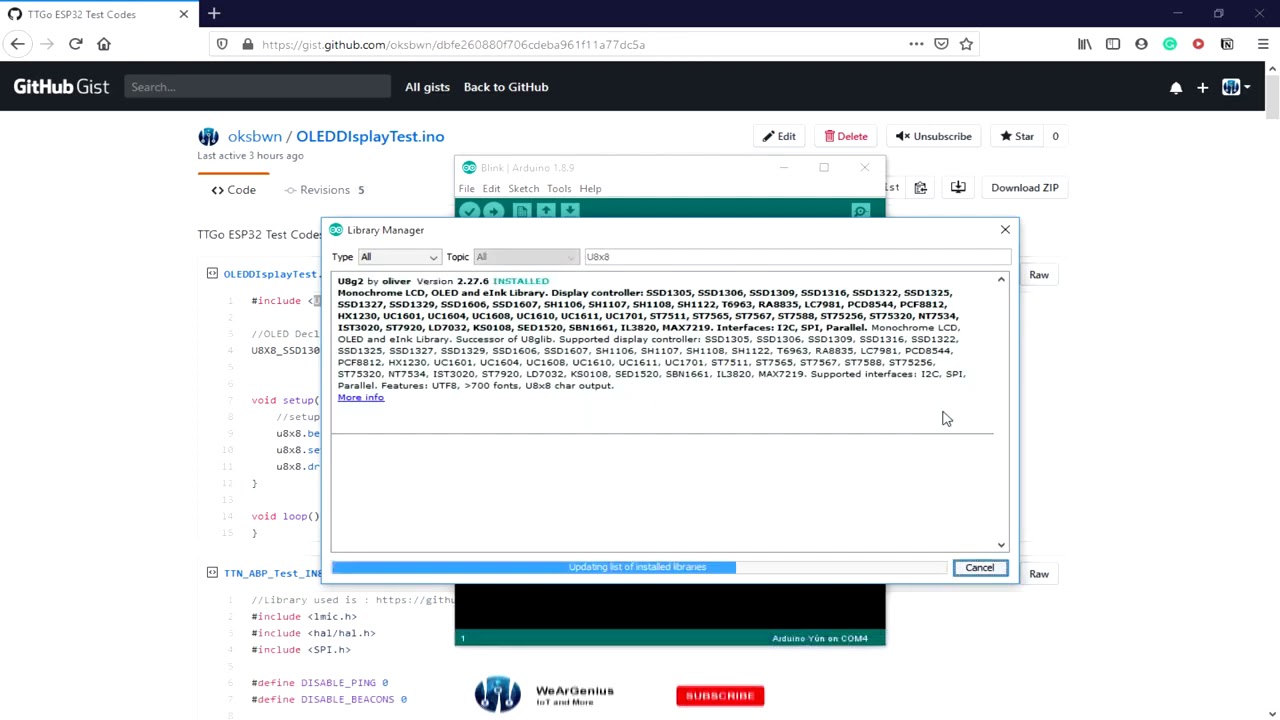This screenshot has height=720, width=1280.
Task: Open the page actions three-dot menu
Action: pos(916,44)
